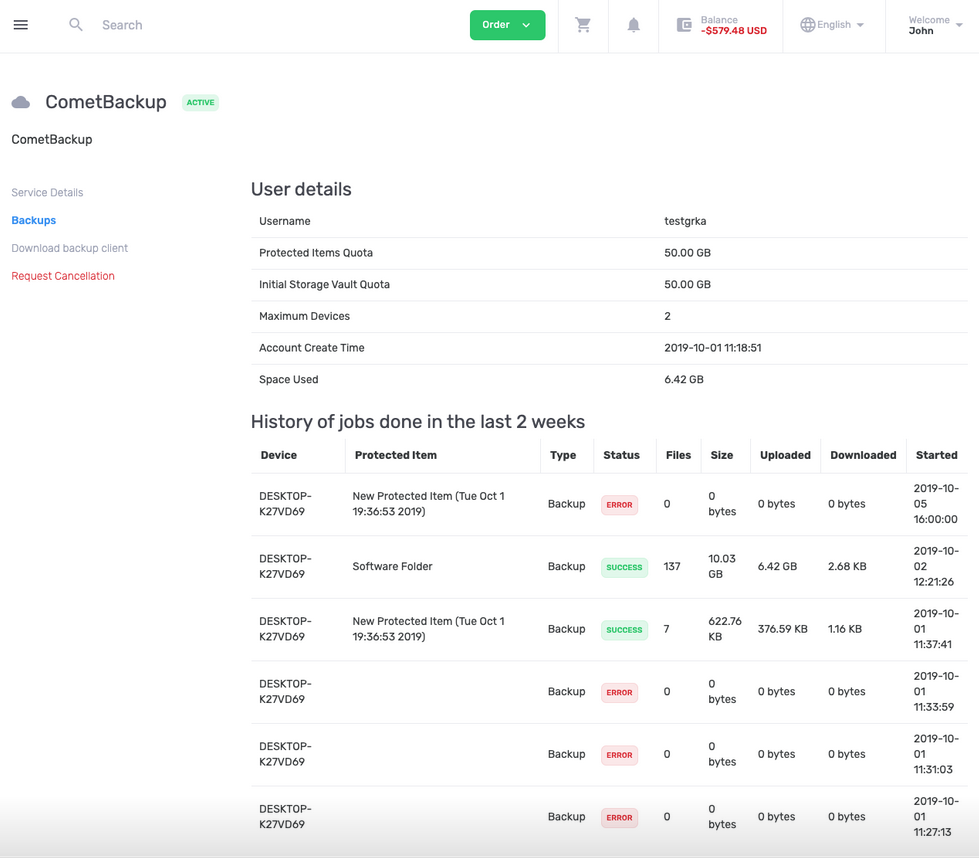Click the globe language icon
The width and height of the screenshot is (979, 858).
pyautogui.click(x=807, y=25)
